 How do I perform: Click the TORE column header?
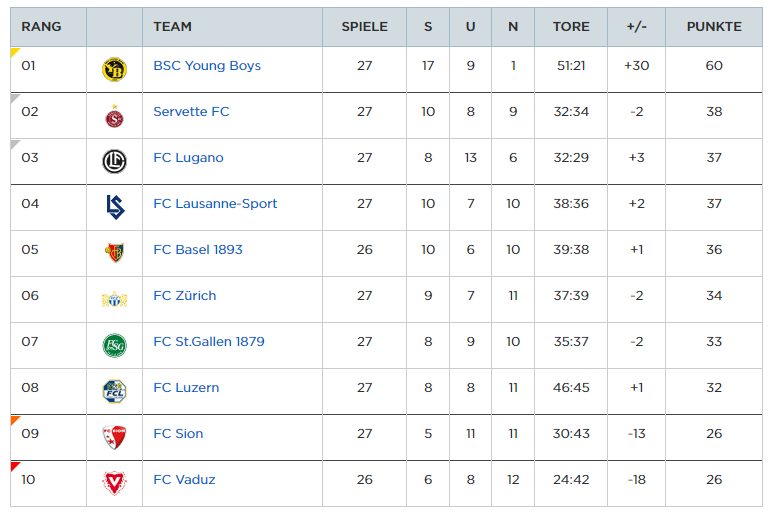[571, 27]
